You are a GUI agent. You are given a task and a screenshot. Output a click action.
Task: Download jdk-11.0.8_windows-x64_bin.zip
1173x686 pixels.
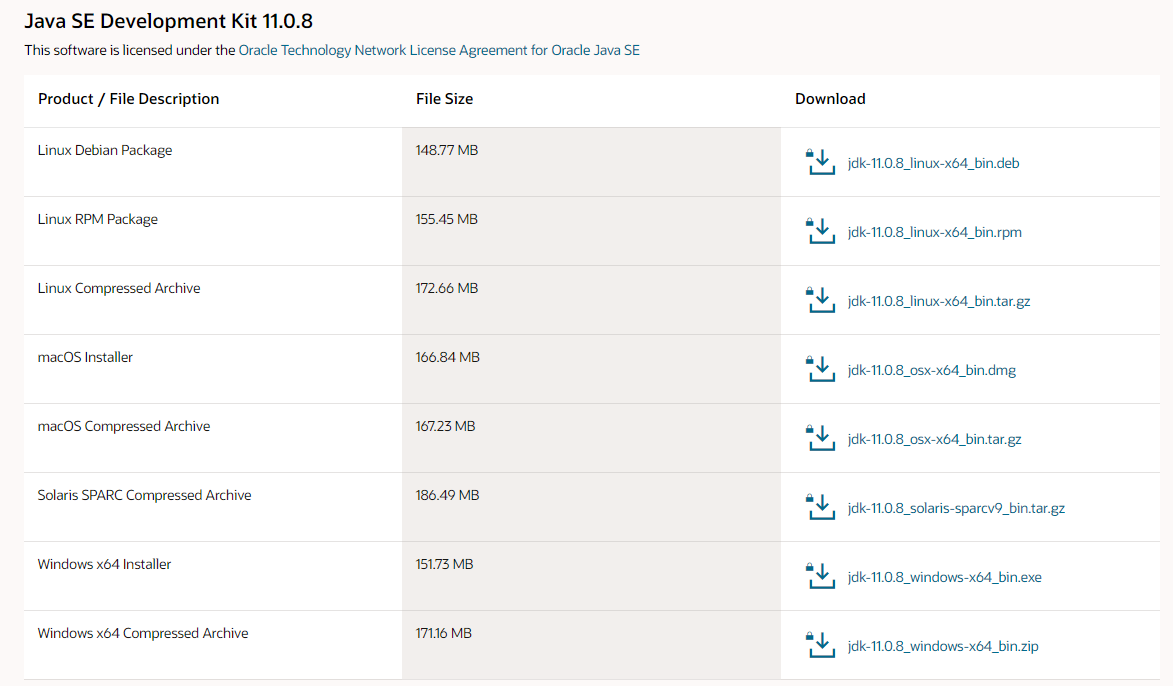click(943, 646)
